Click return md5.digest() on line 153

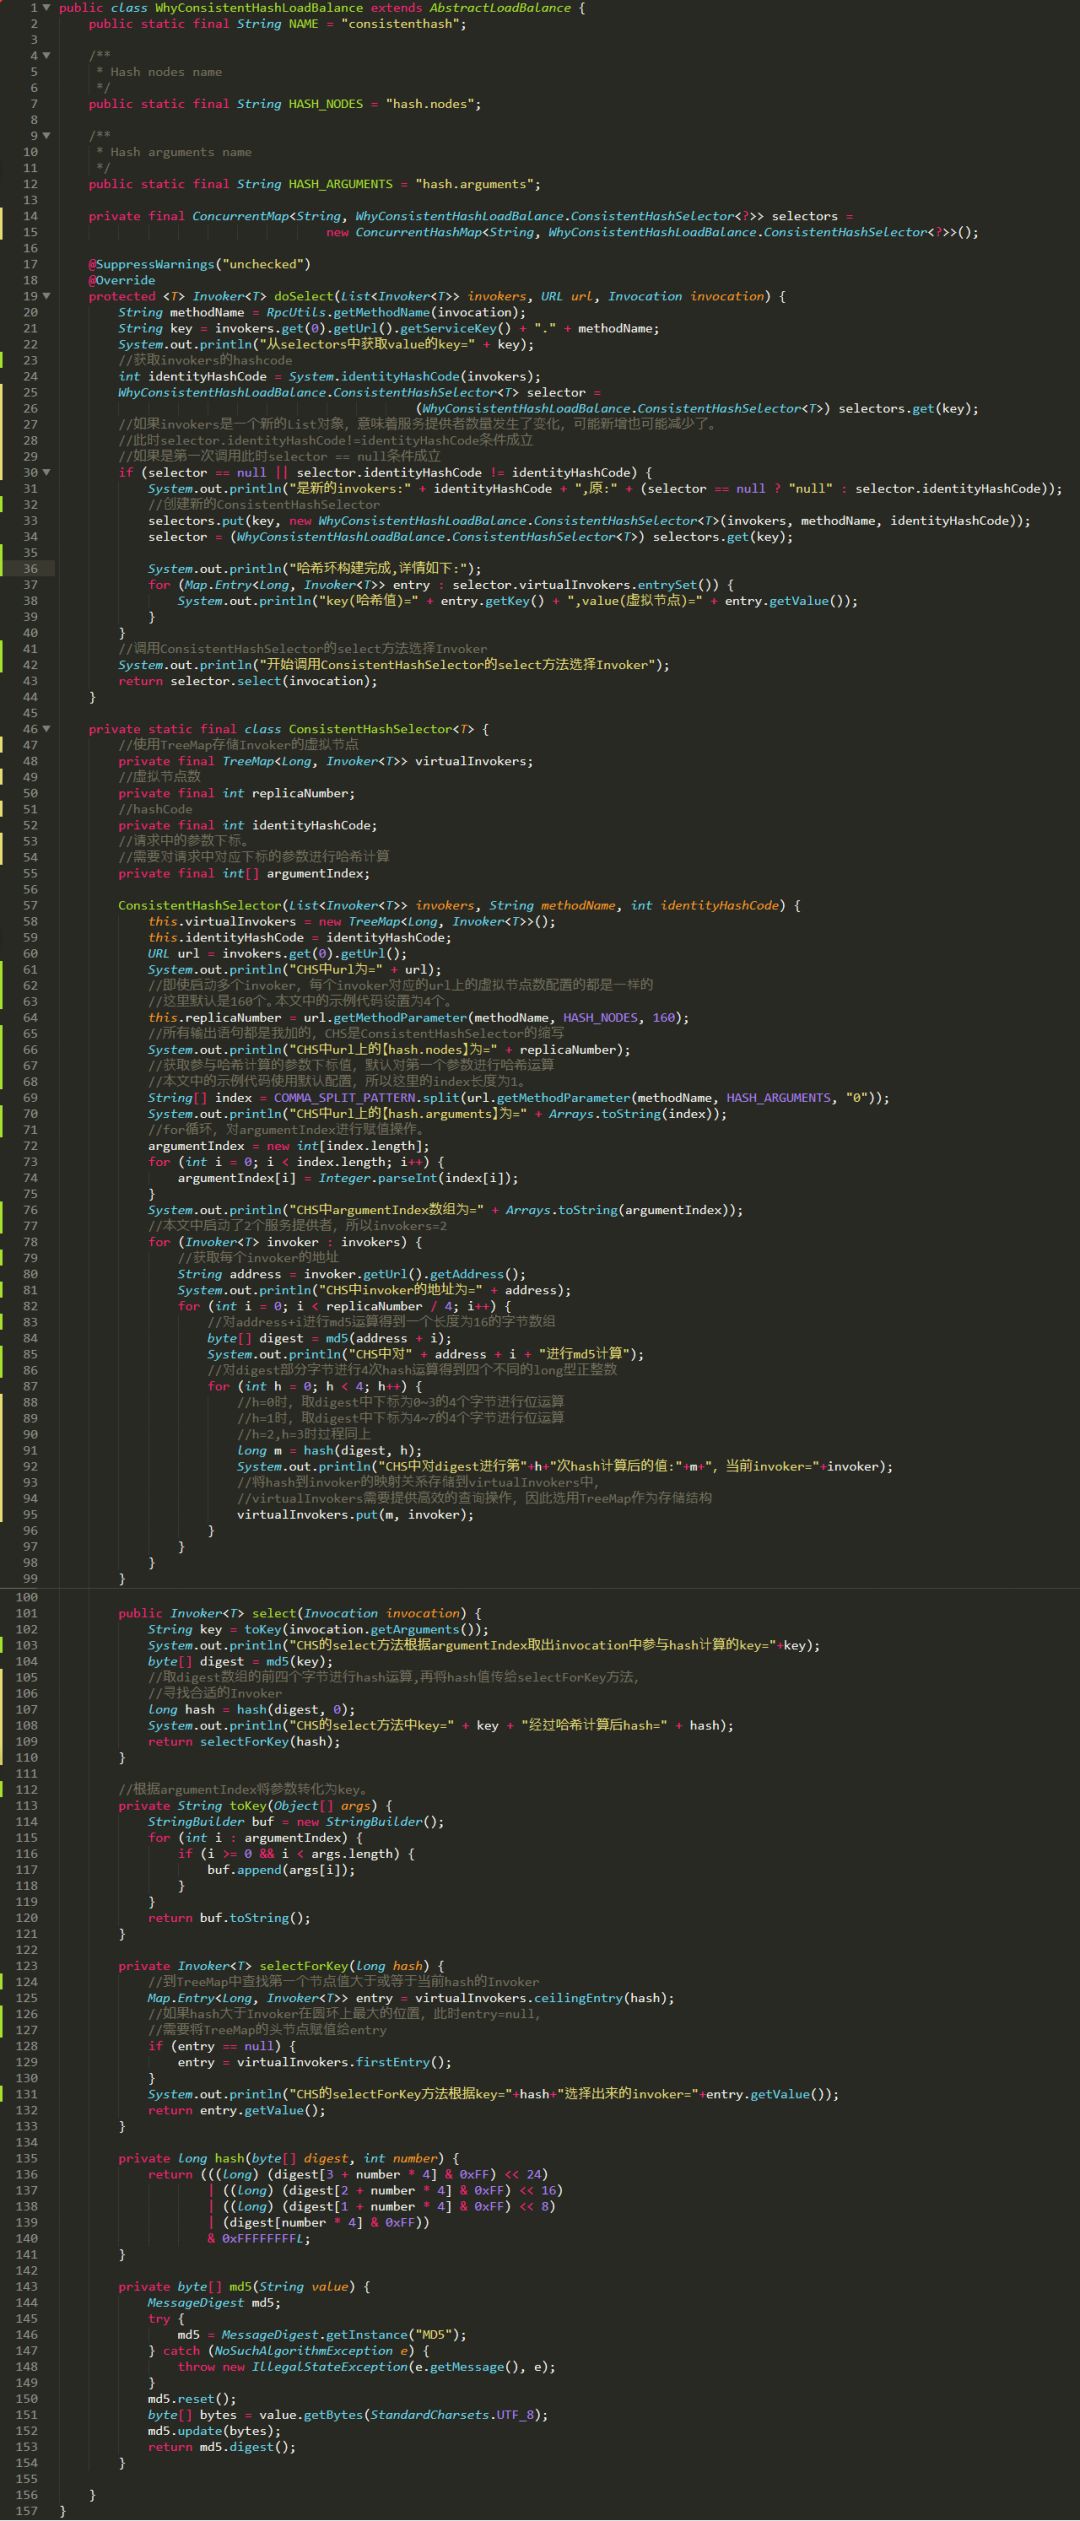(x=222, y=2447)
